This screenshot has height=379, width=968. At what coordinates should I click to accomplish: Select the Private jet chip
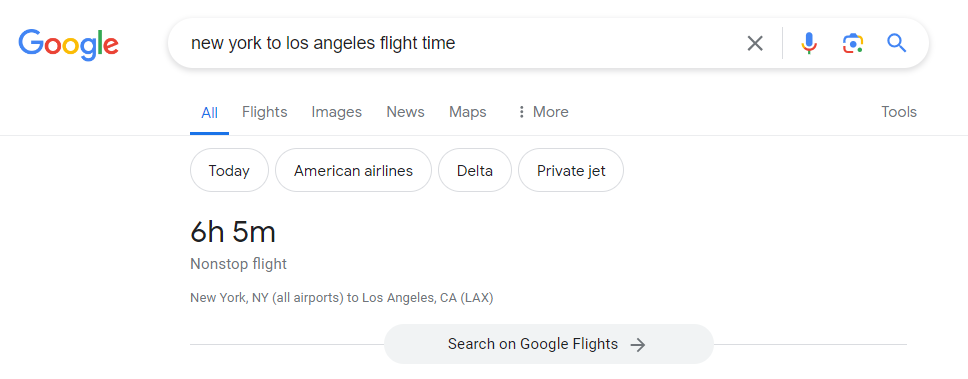571,170
